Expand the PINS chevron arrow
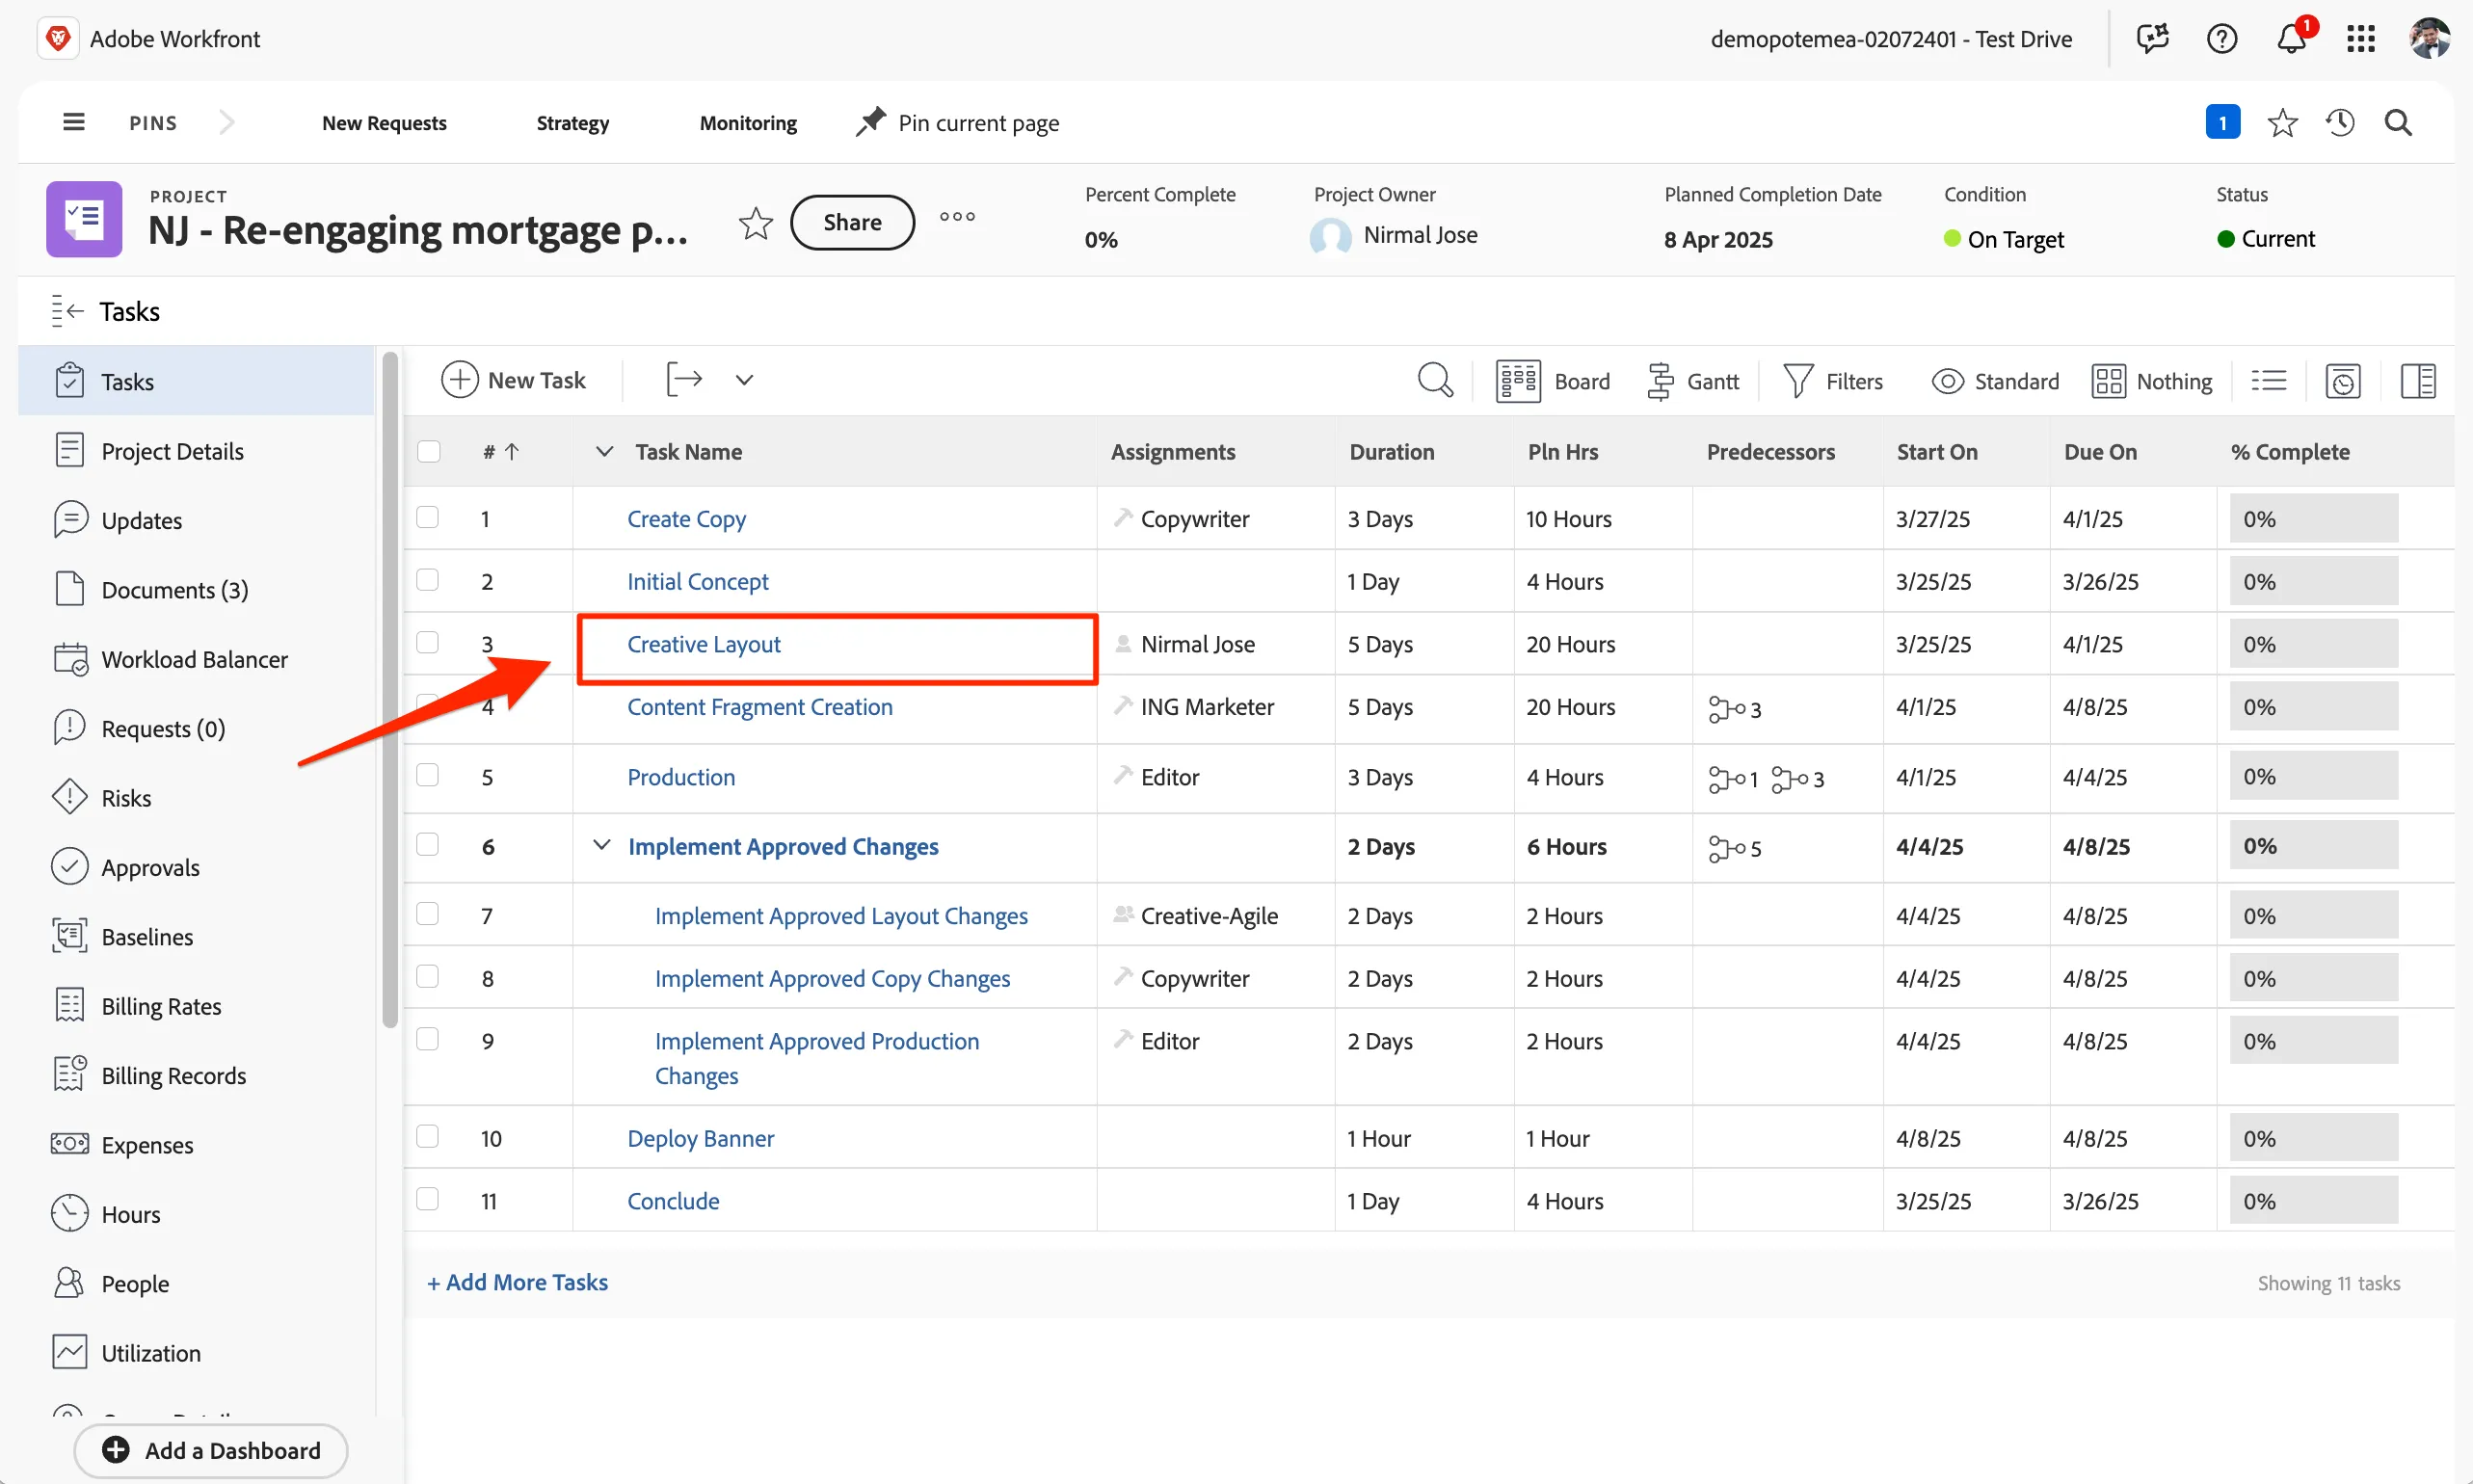The image size is (2473, 1484). [x=227, y=122]
